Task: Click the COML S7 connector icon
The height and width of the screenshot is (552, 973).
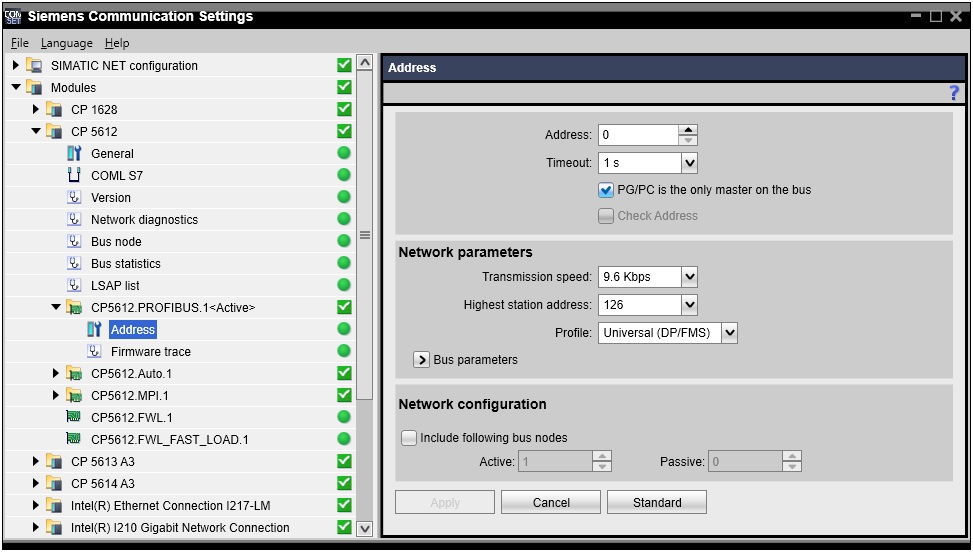Action: tap(74, 176)
